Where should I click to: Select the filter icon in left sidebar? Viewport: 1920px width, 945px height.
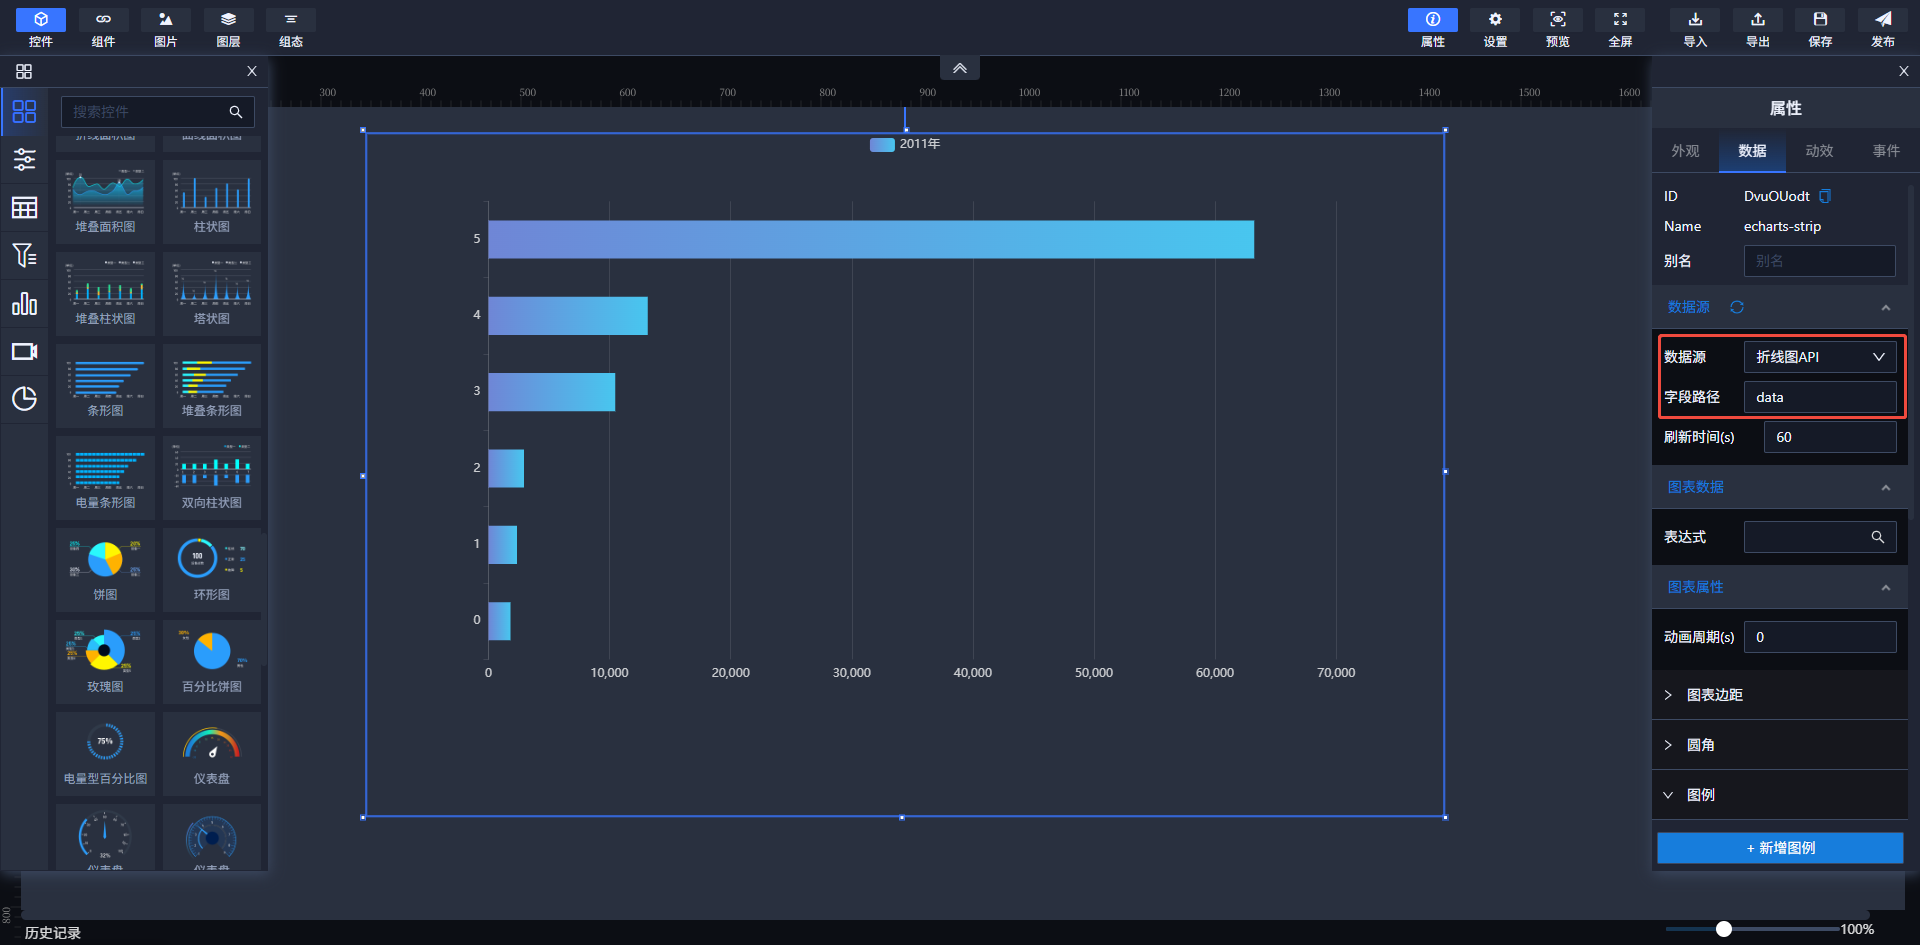(24, 256)
